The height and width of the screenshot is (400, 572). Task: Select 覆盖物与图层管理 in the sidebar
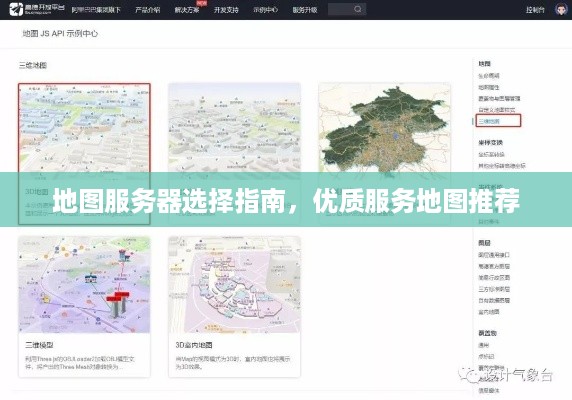click(x=499, y=98)
